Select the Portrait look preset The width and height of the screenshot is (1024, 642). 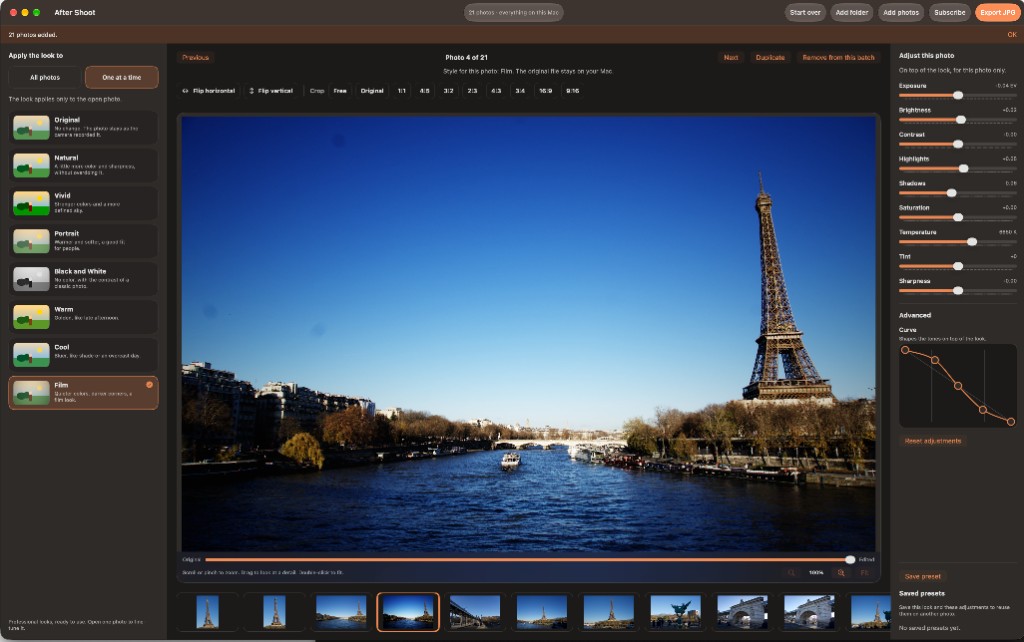(x=83, y=241)
